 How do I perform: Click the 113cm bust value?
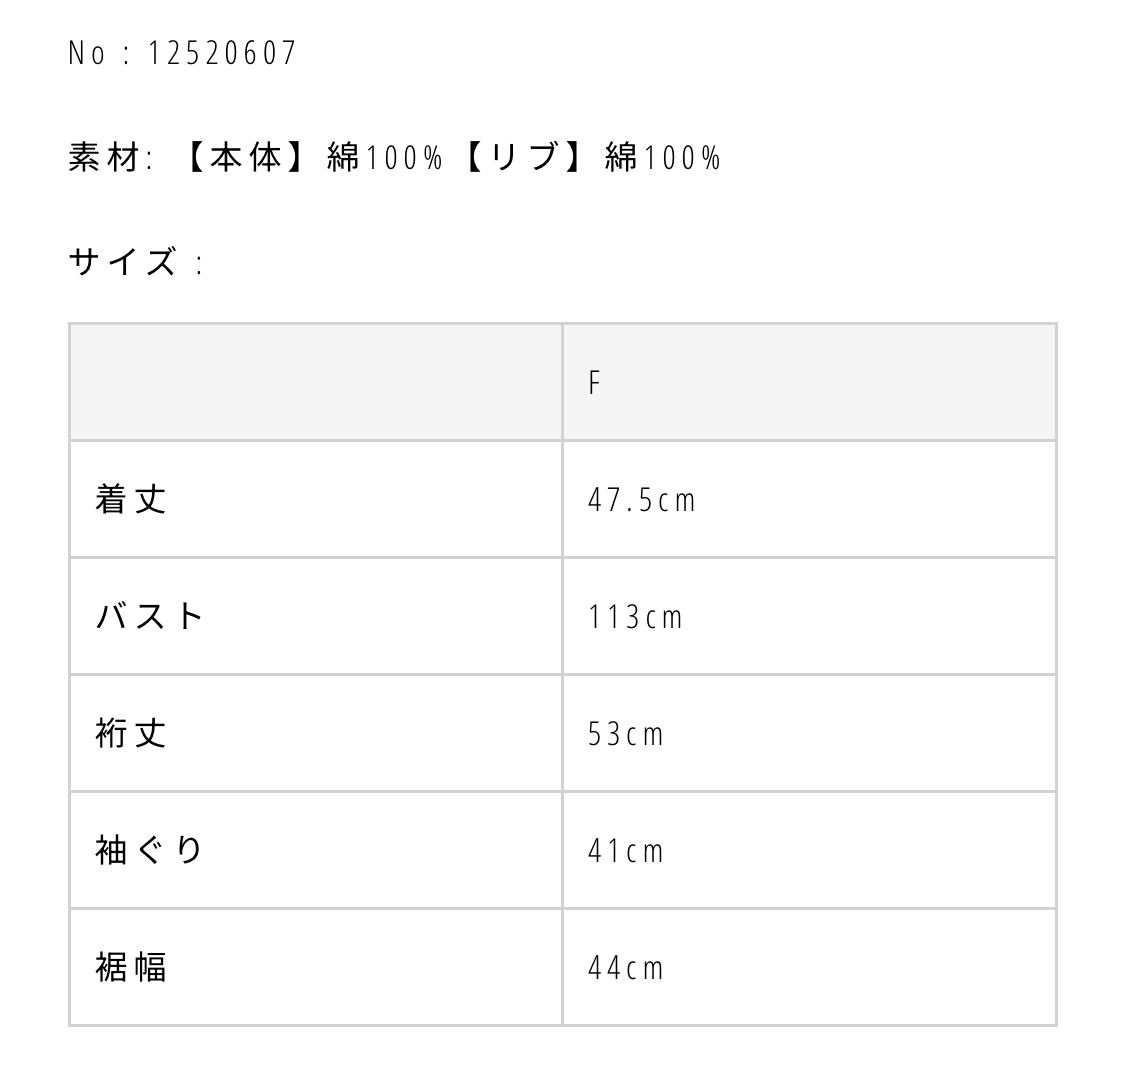[x=635, y=617]
